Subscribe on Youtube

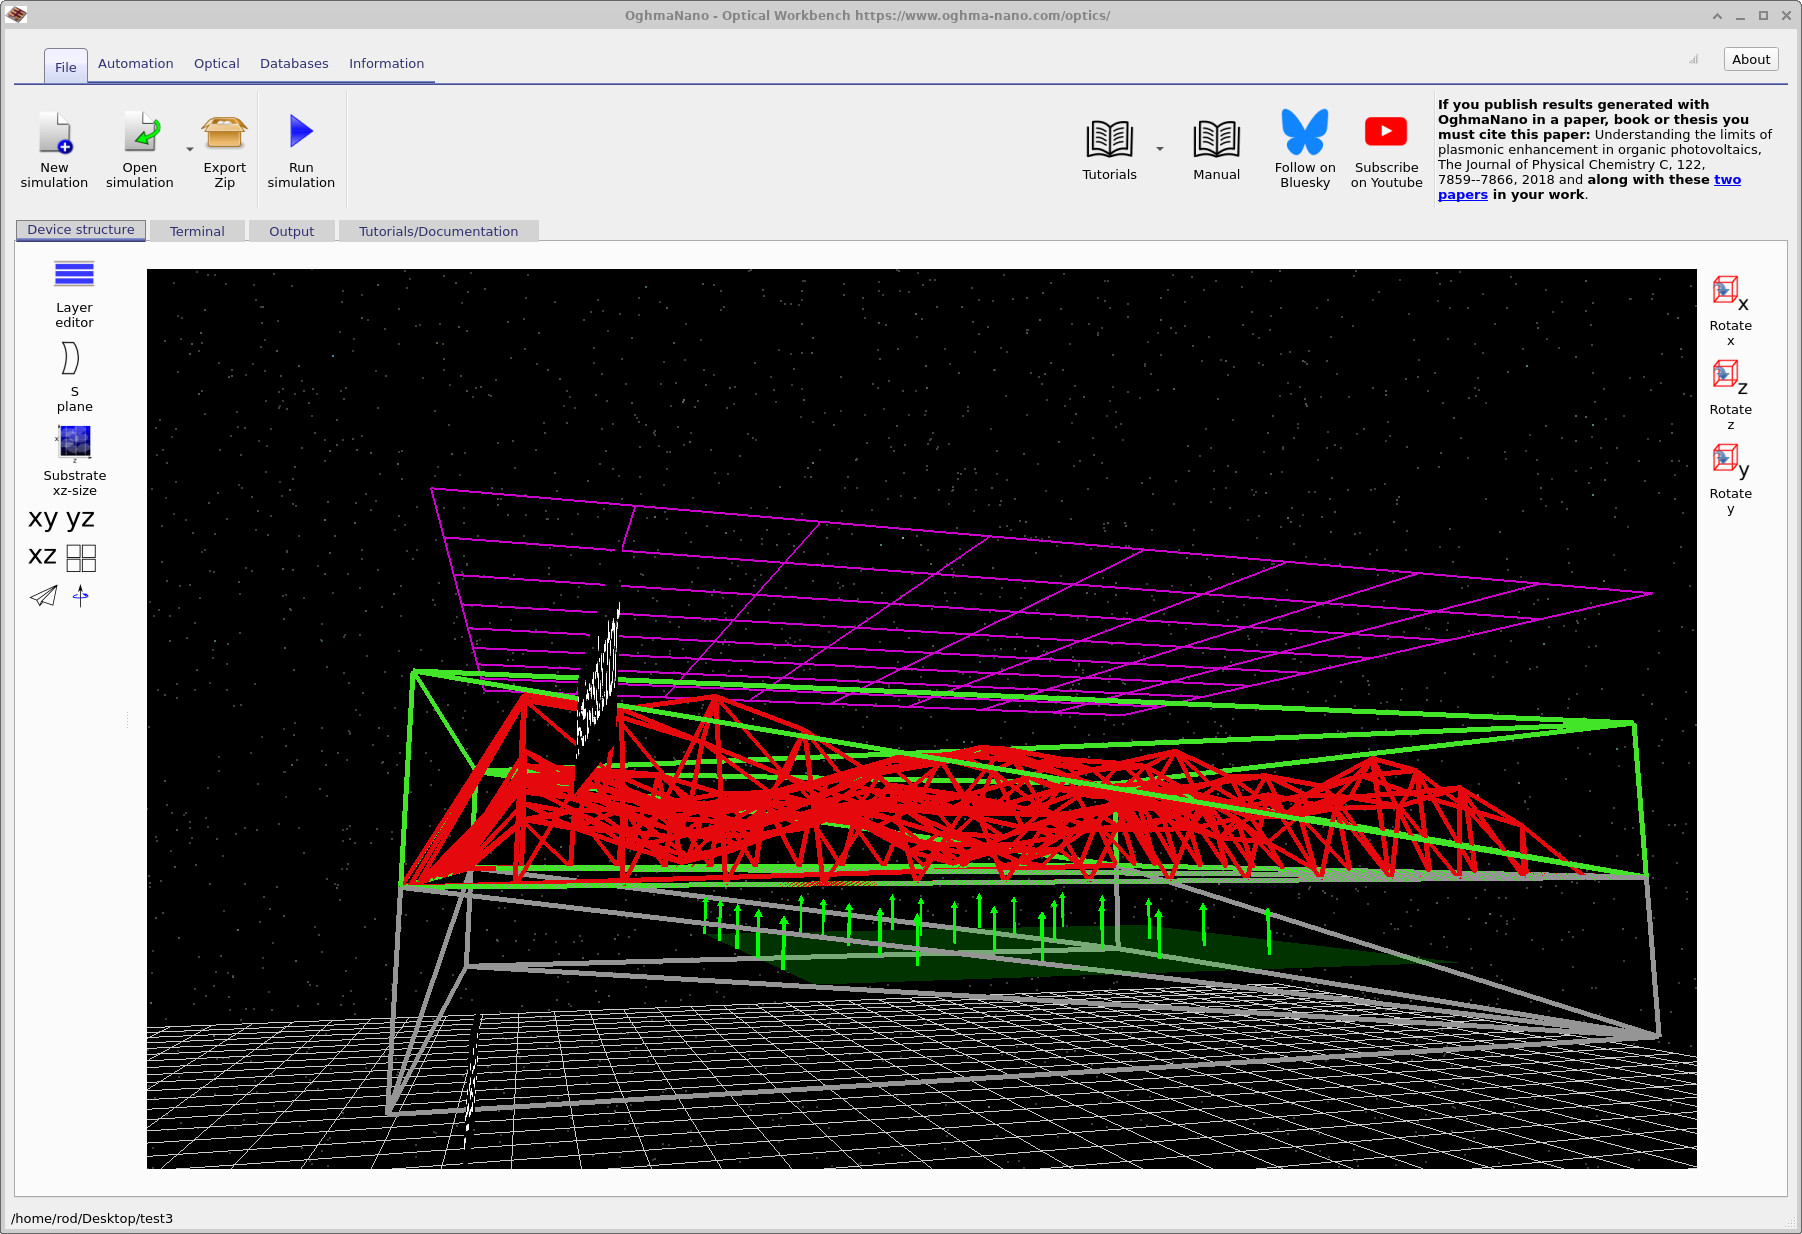pyautogui.click(x=1385, y=148)
